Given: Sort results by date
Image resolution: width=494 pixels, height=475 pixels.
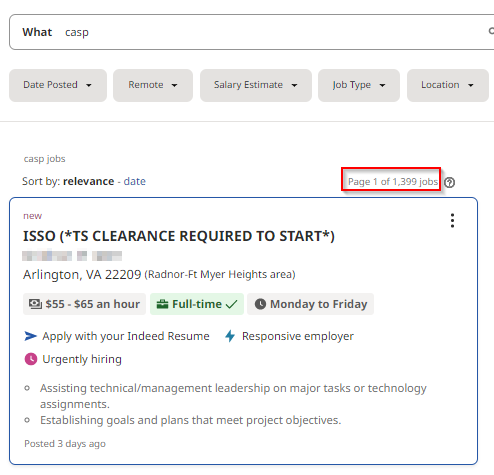Looking at the screenshot, I should click(135, 181).
